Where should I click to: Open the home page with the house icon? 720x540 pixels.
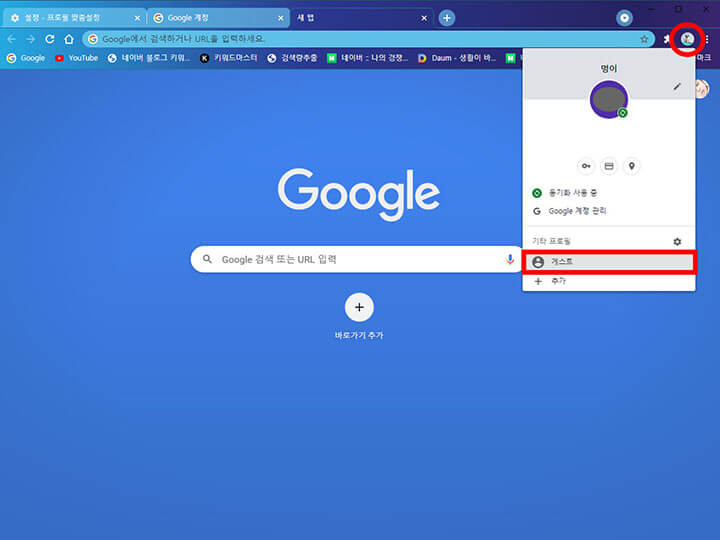(x=69, y=39)
